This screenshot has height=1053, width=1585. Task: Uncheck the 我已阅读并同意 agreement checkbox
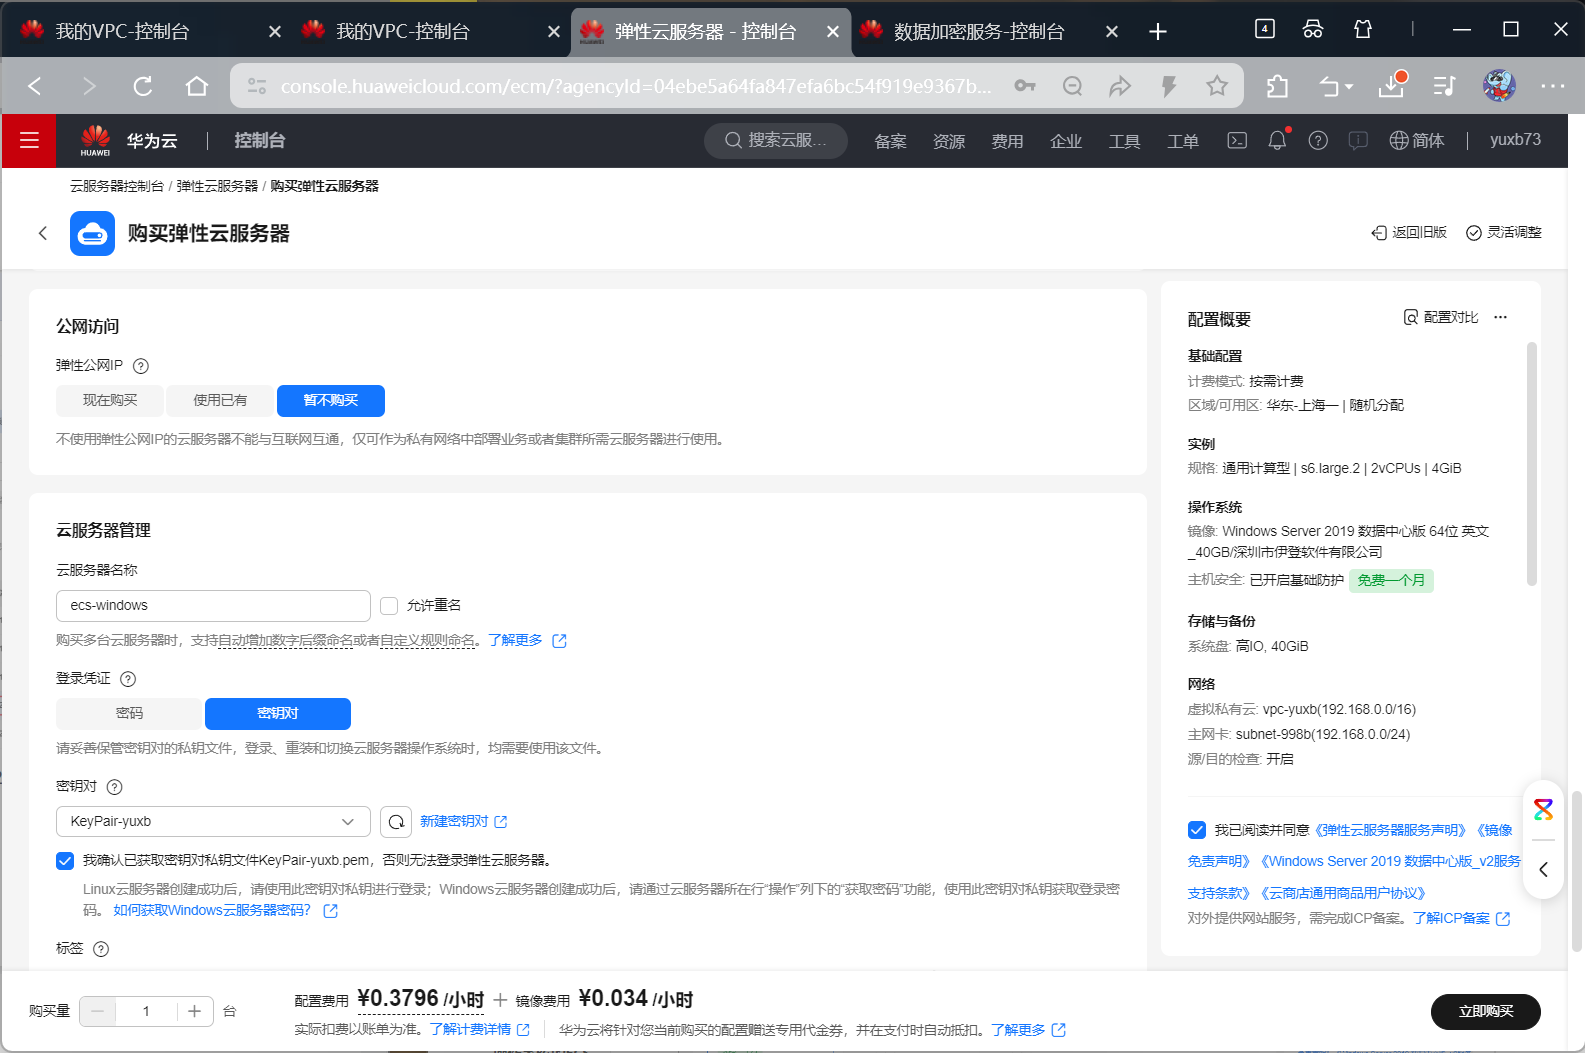point(1197,830)
